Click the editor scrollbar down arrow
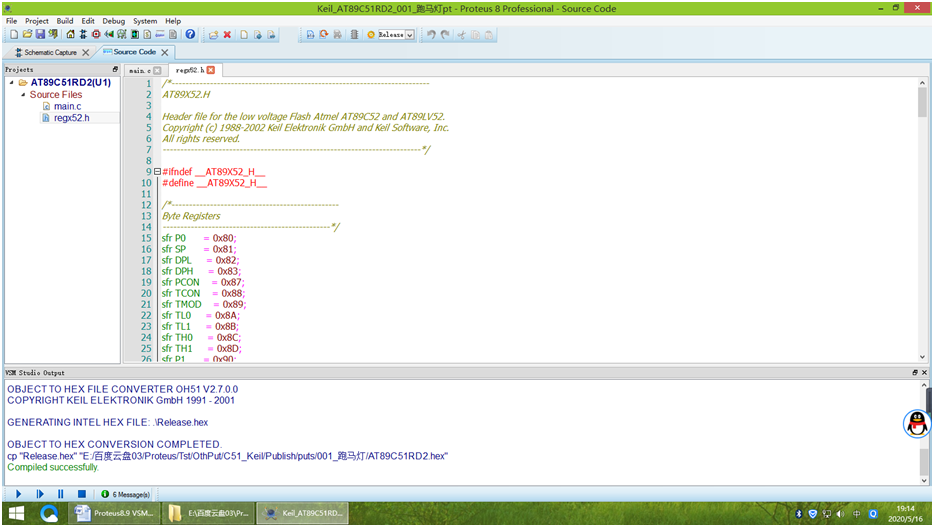This screenshot has height=527, width=934. [x=922, y=357]
